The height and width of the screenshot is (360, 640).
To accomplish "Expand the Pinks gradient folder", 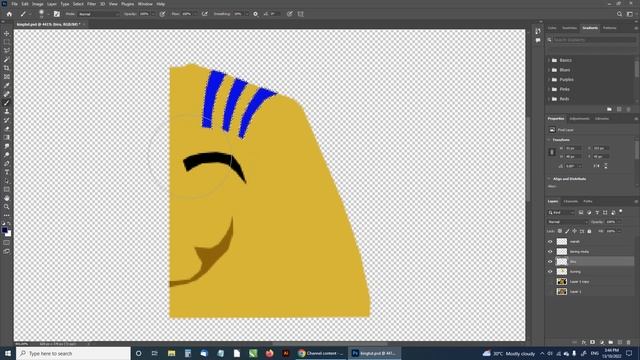I will click(549, 89).
